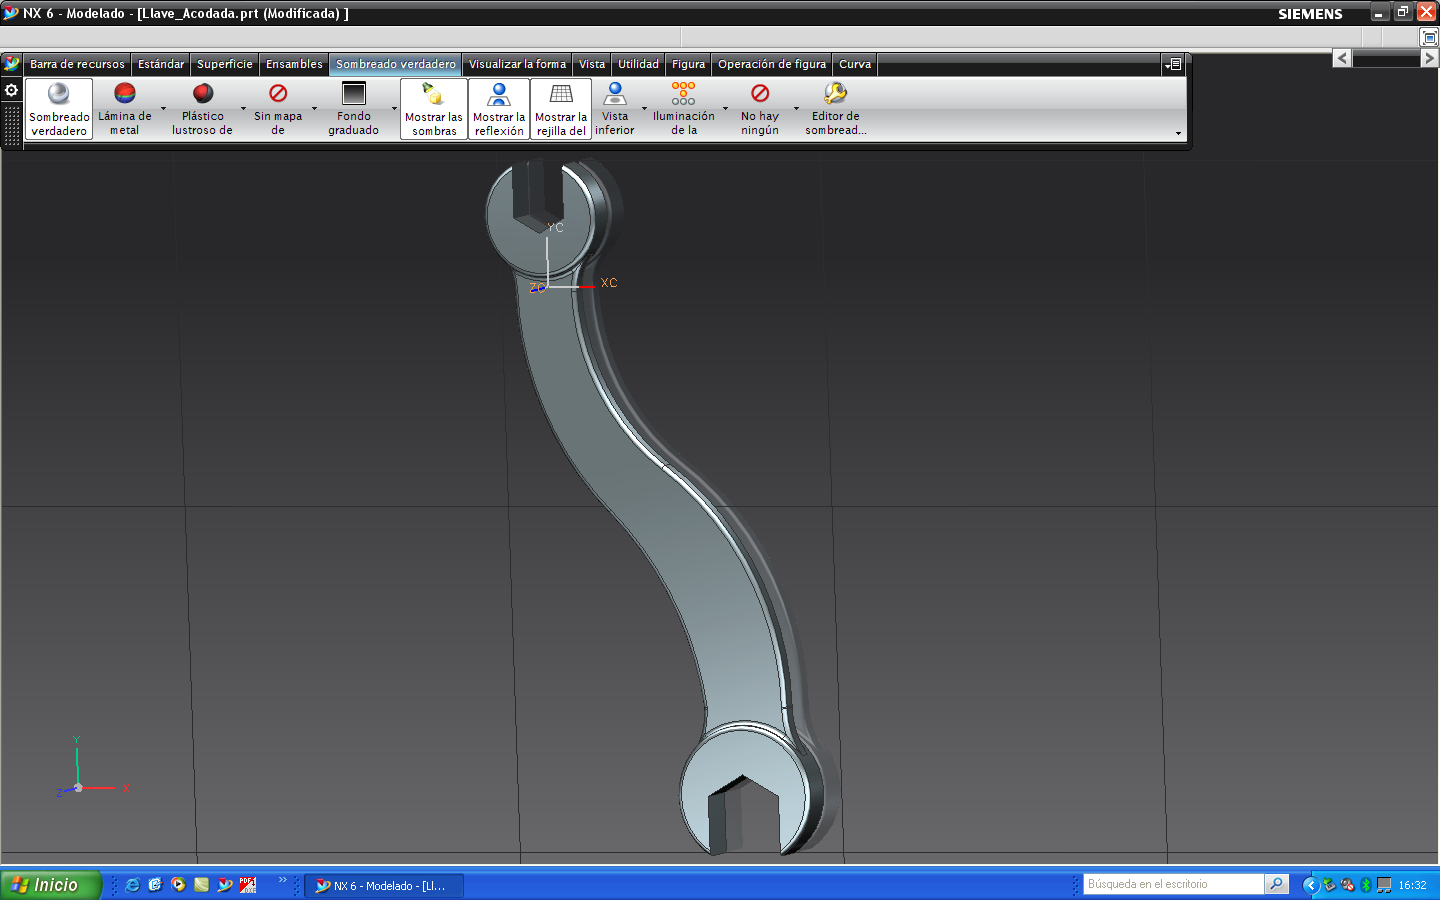Click the NX logo icon left of tabs

tap(12, 64)
